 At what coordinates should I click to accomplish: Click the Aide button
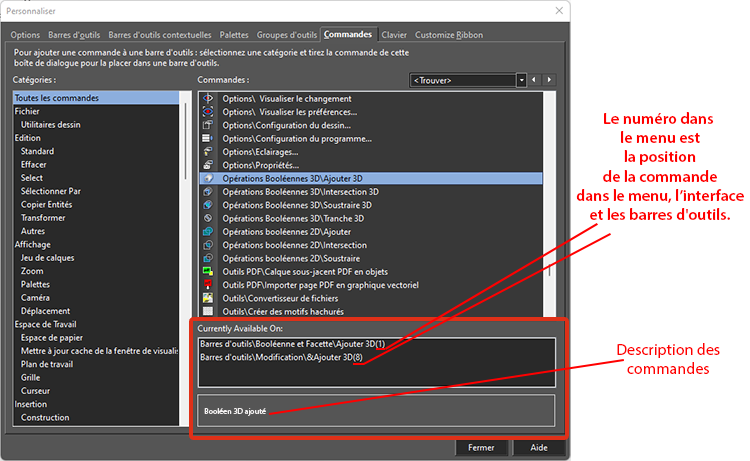tap(539, 448)
